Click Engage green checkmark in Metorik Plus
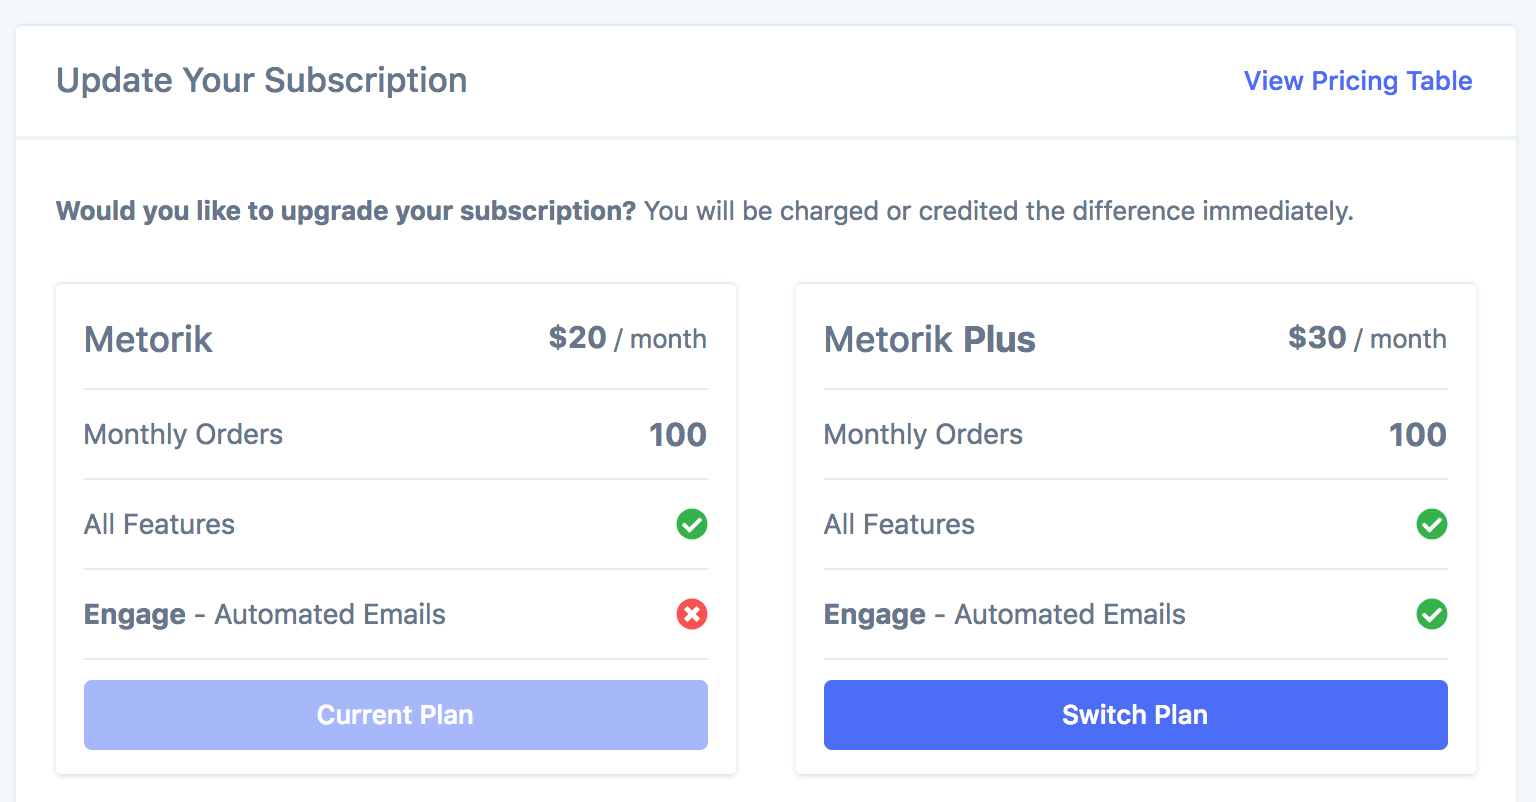The image size is (1536, 802). pos(1432,614)
